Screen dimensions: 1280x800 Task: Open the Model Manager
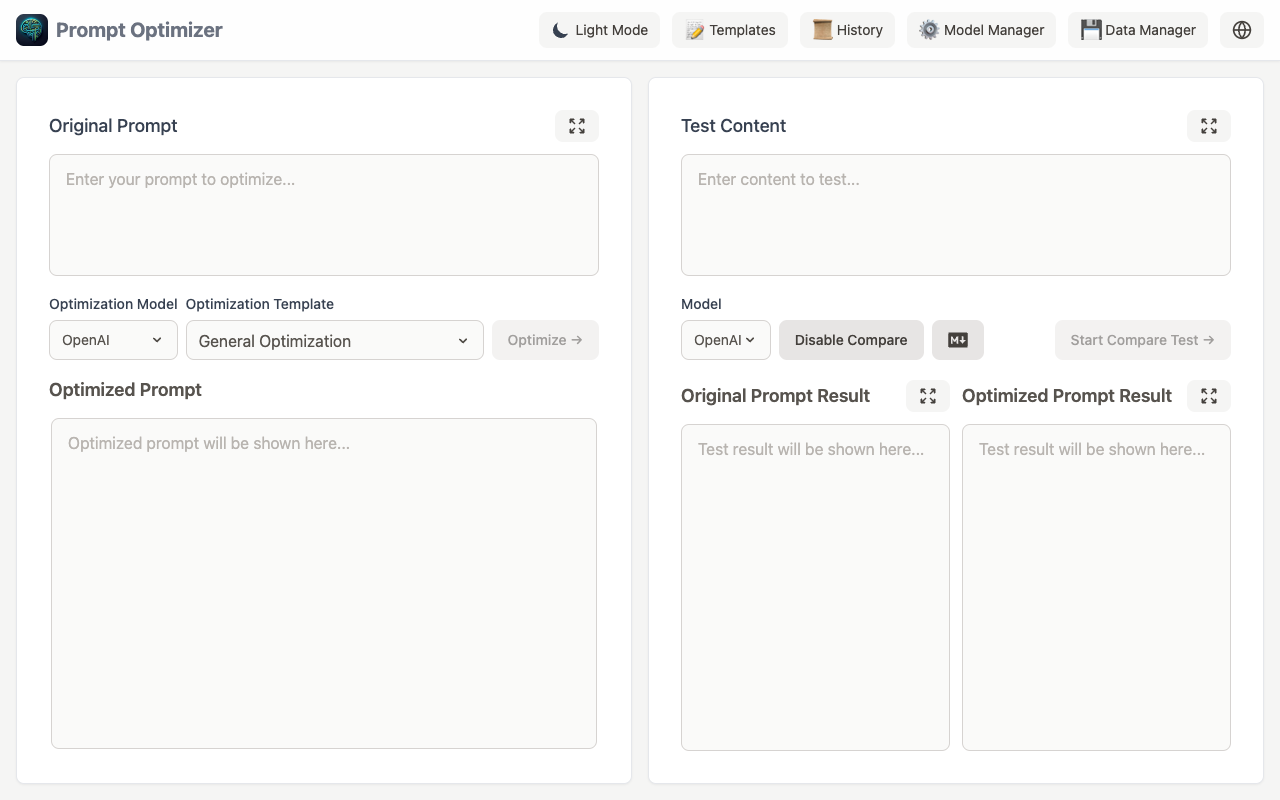tap(981, 30)
